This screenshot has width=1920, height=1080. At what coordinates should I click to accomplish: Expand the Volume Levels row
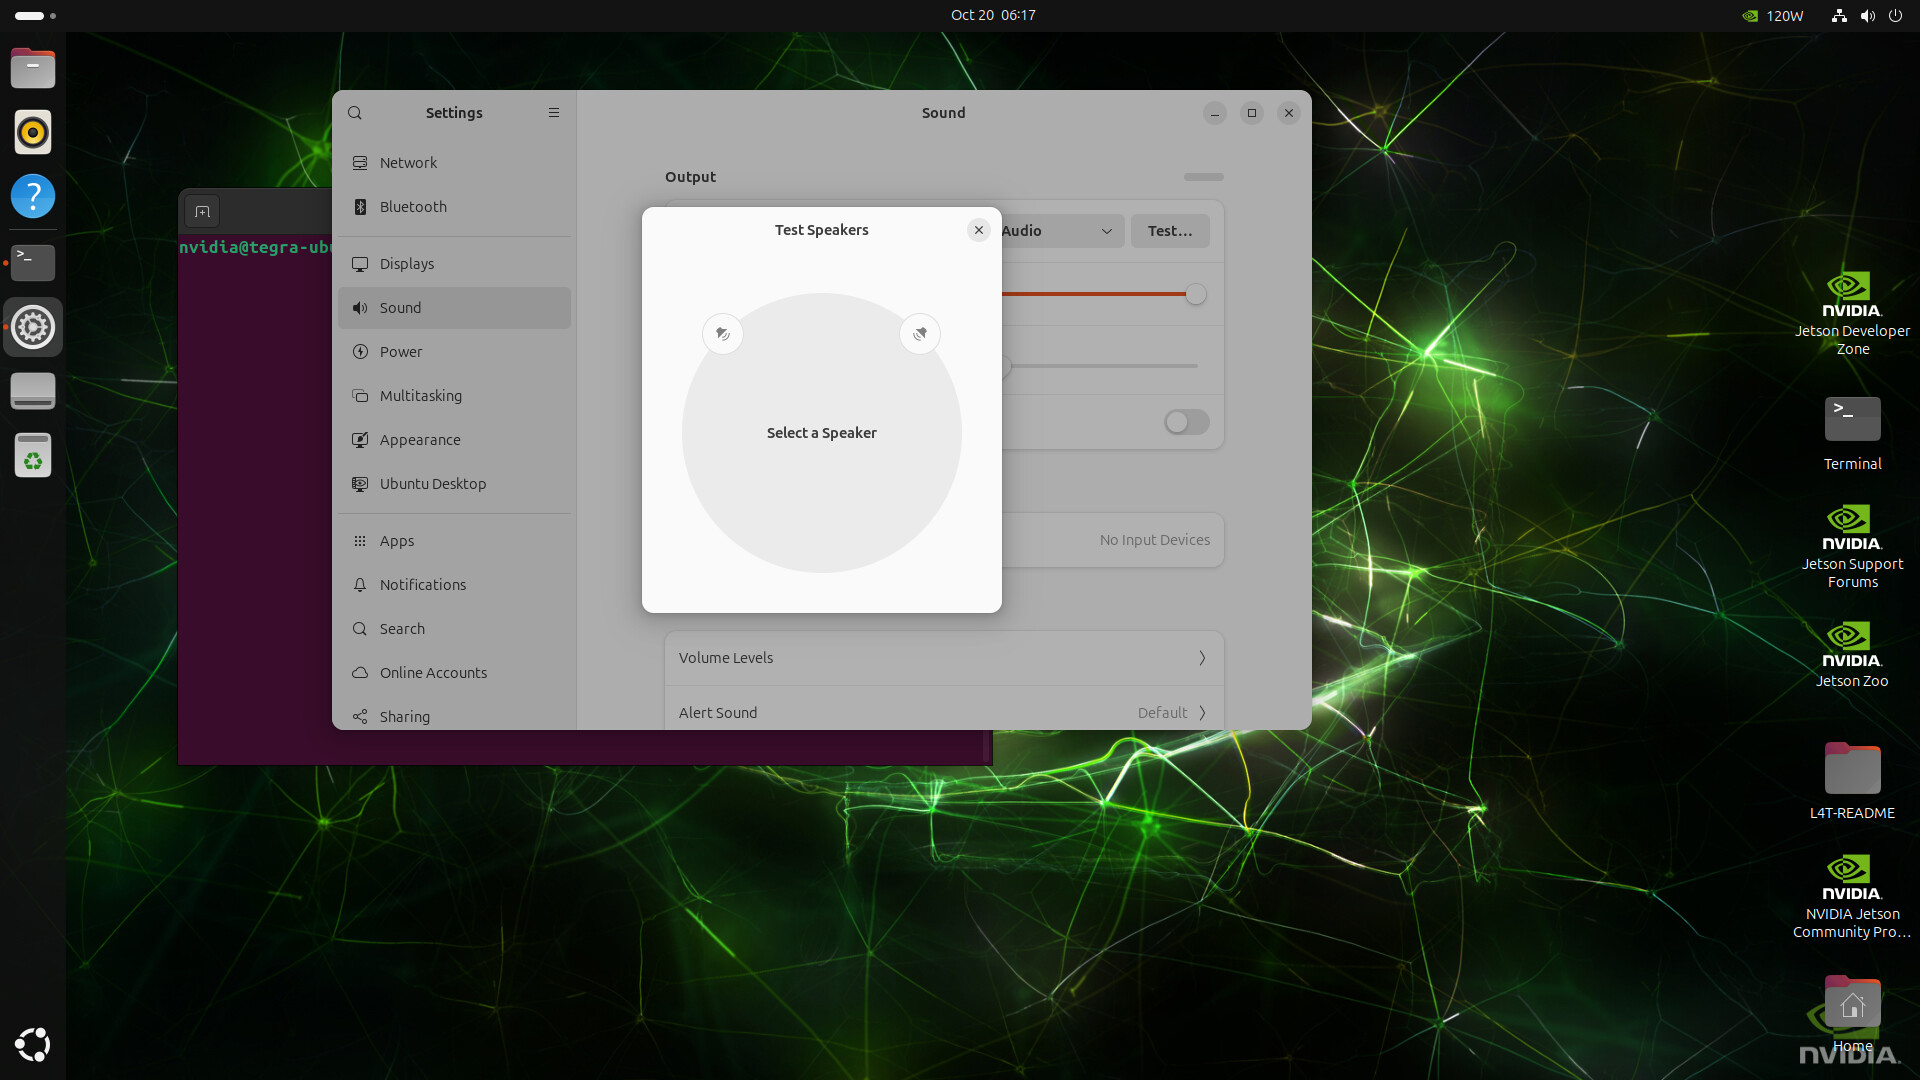click(943, 658)
